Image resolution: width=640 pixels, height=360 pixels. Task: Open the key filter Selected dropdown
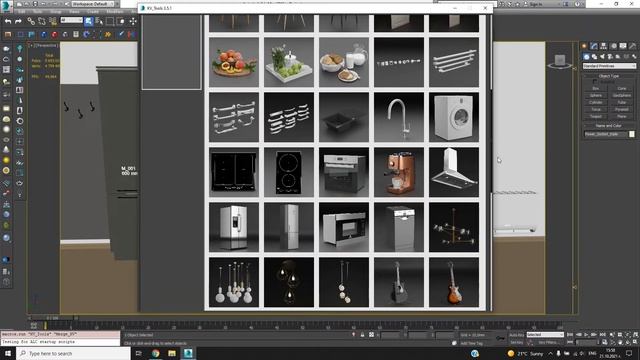pyautogui.click(x=545, y=335)
